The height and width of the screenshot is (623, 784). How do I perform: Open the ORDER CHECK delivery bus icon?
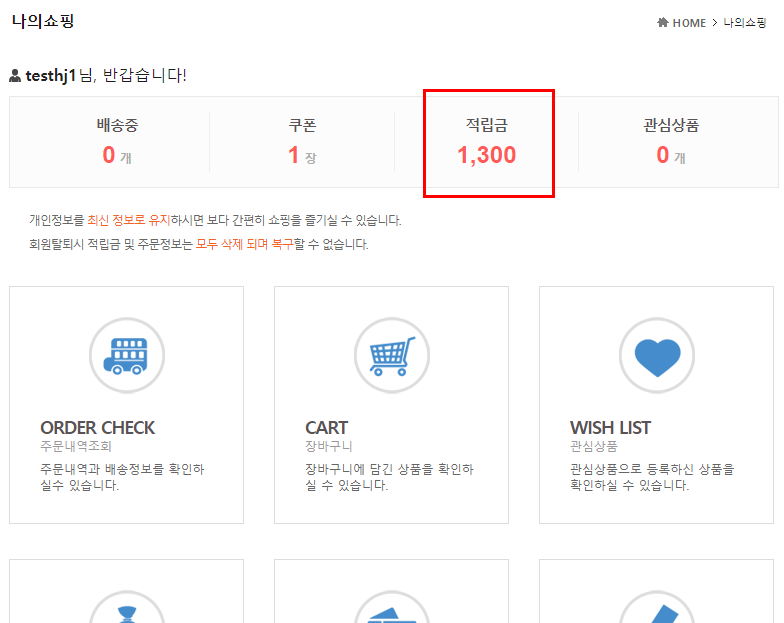coord(126,356)
